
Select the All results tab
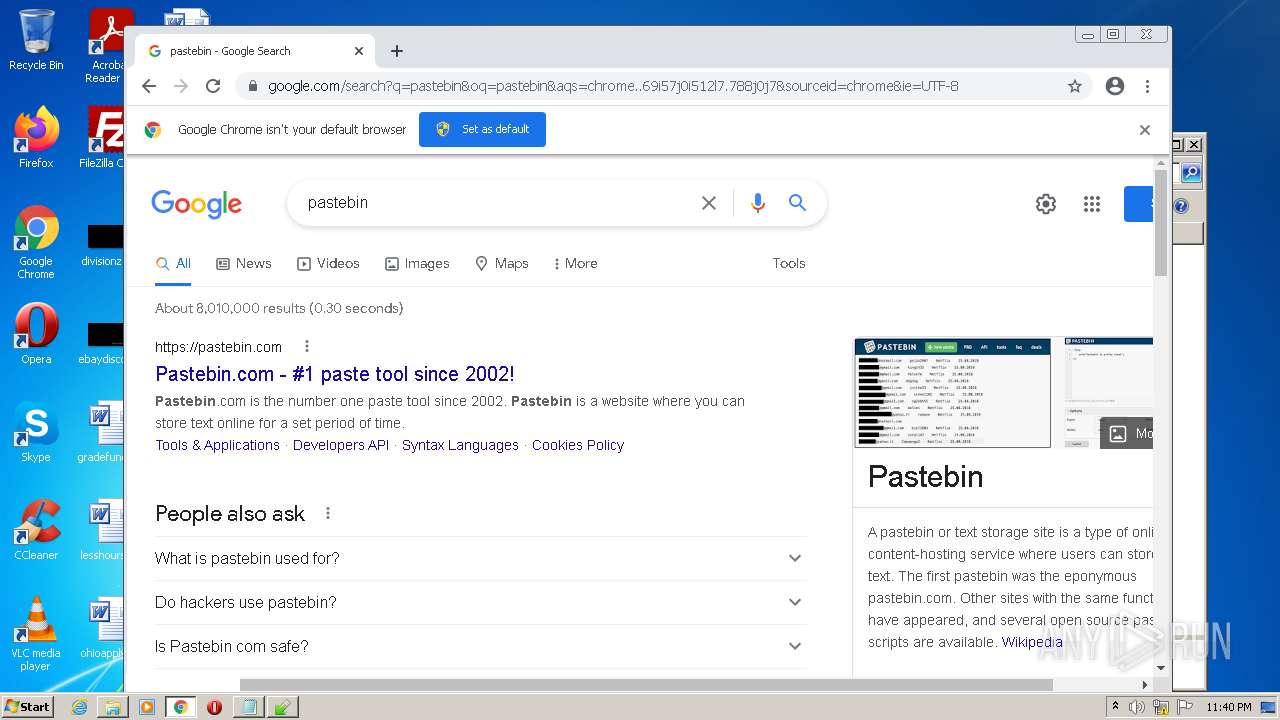click(x=173, y=264)
